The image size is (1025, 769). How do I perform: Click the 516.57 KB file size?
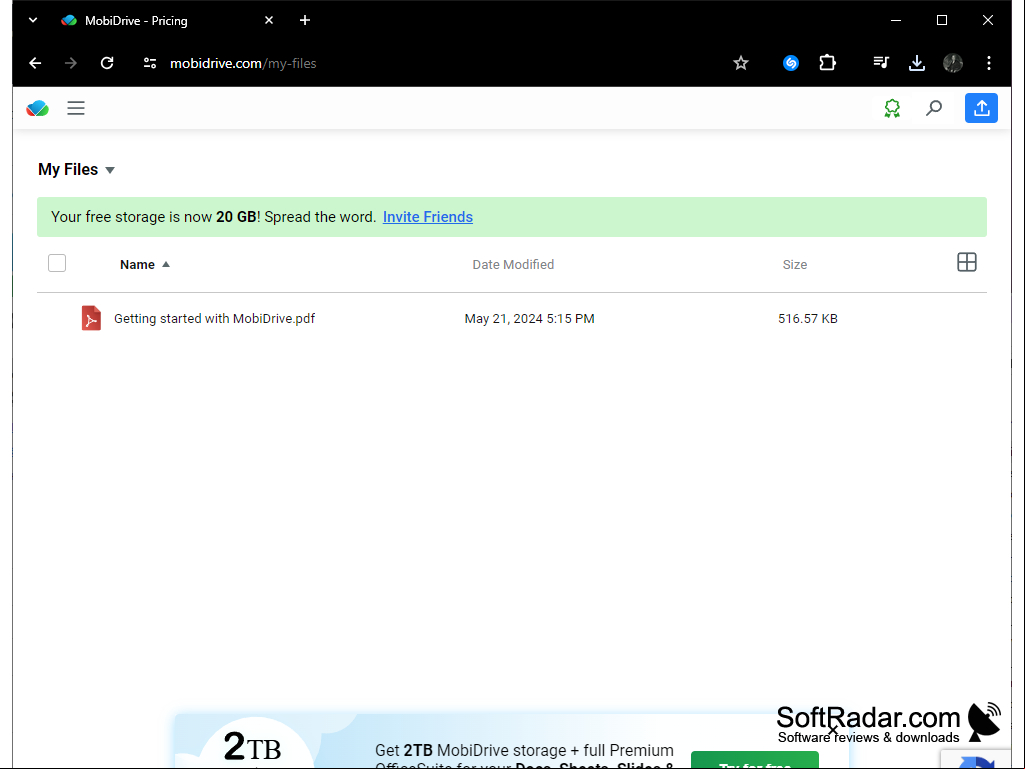(x=807, y=318)
